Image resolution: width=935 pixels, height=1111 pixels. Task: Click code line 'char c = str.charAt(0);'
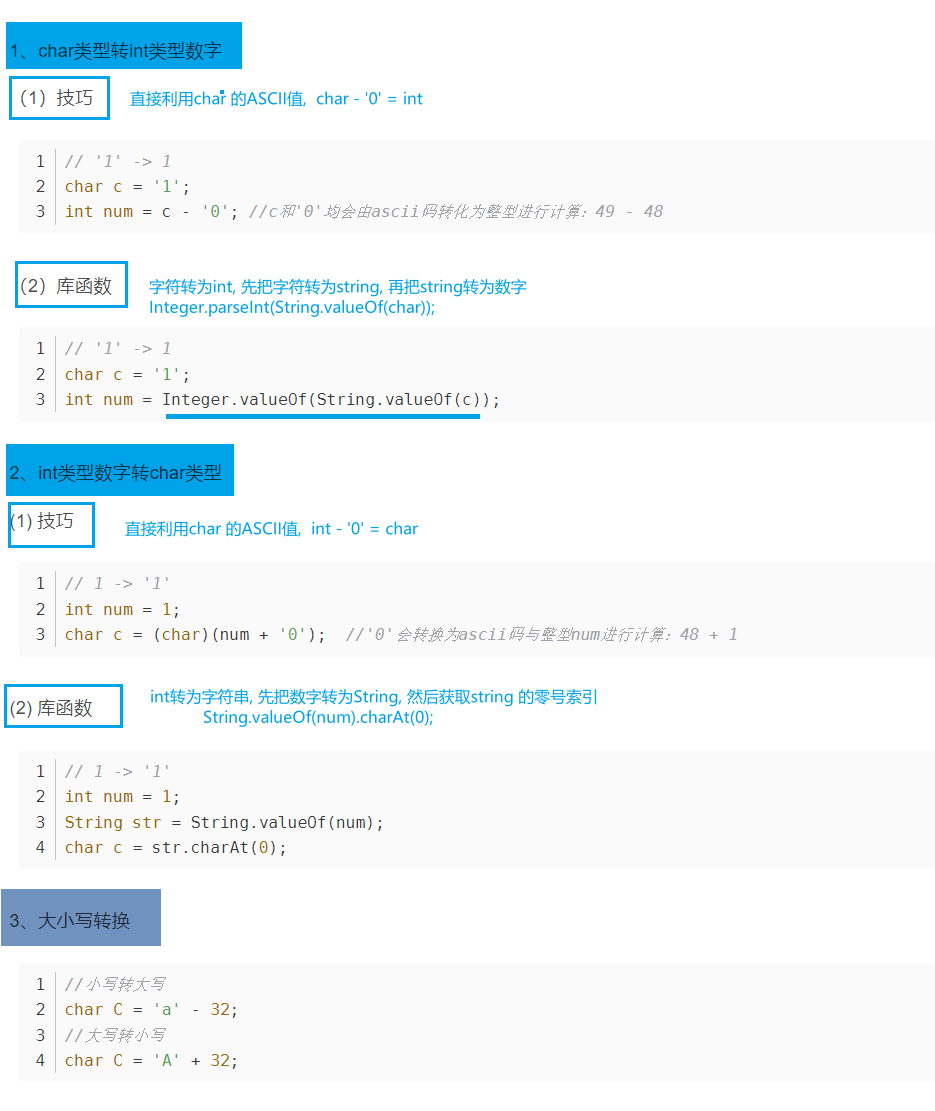click(x=176, y=847)
